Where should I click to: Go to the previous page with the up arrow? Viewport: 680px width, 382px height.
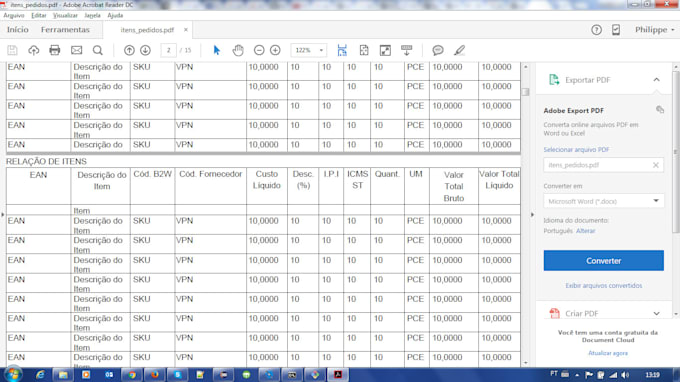pyautogui.click(x=129, y=50)
